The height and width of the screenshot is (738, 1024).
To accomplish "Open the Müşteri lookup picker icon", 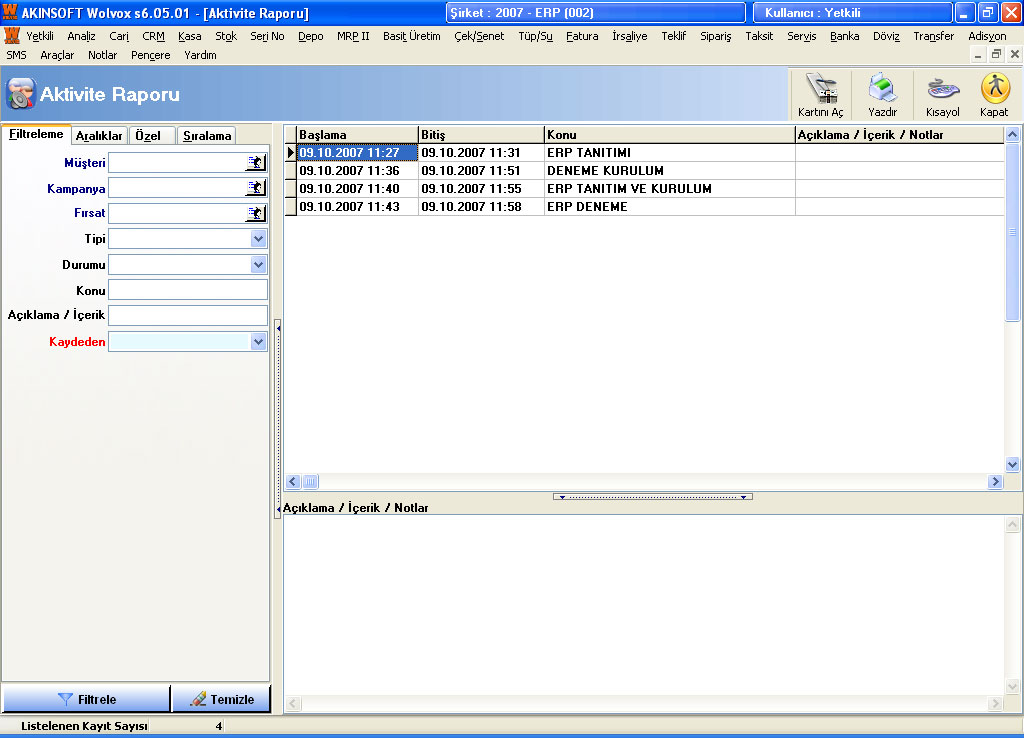I will [256, 163].
